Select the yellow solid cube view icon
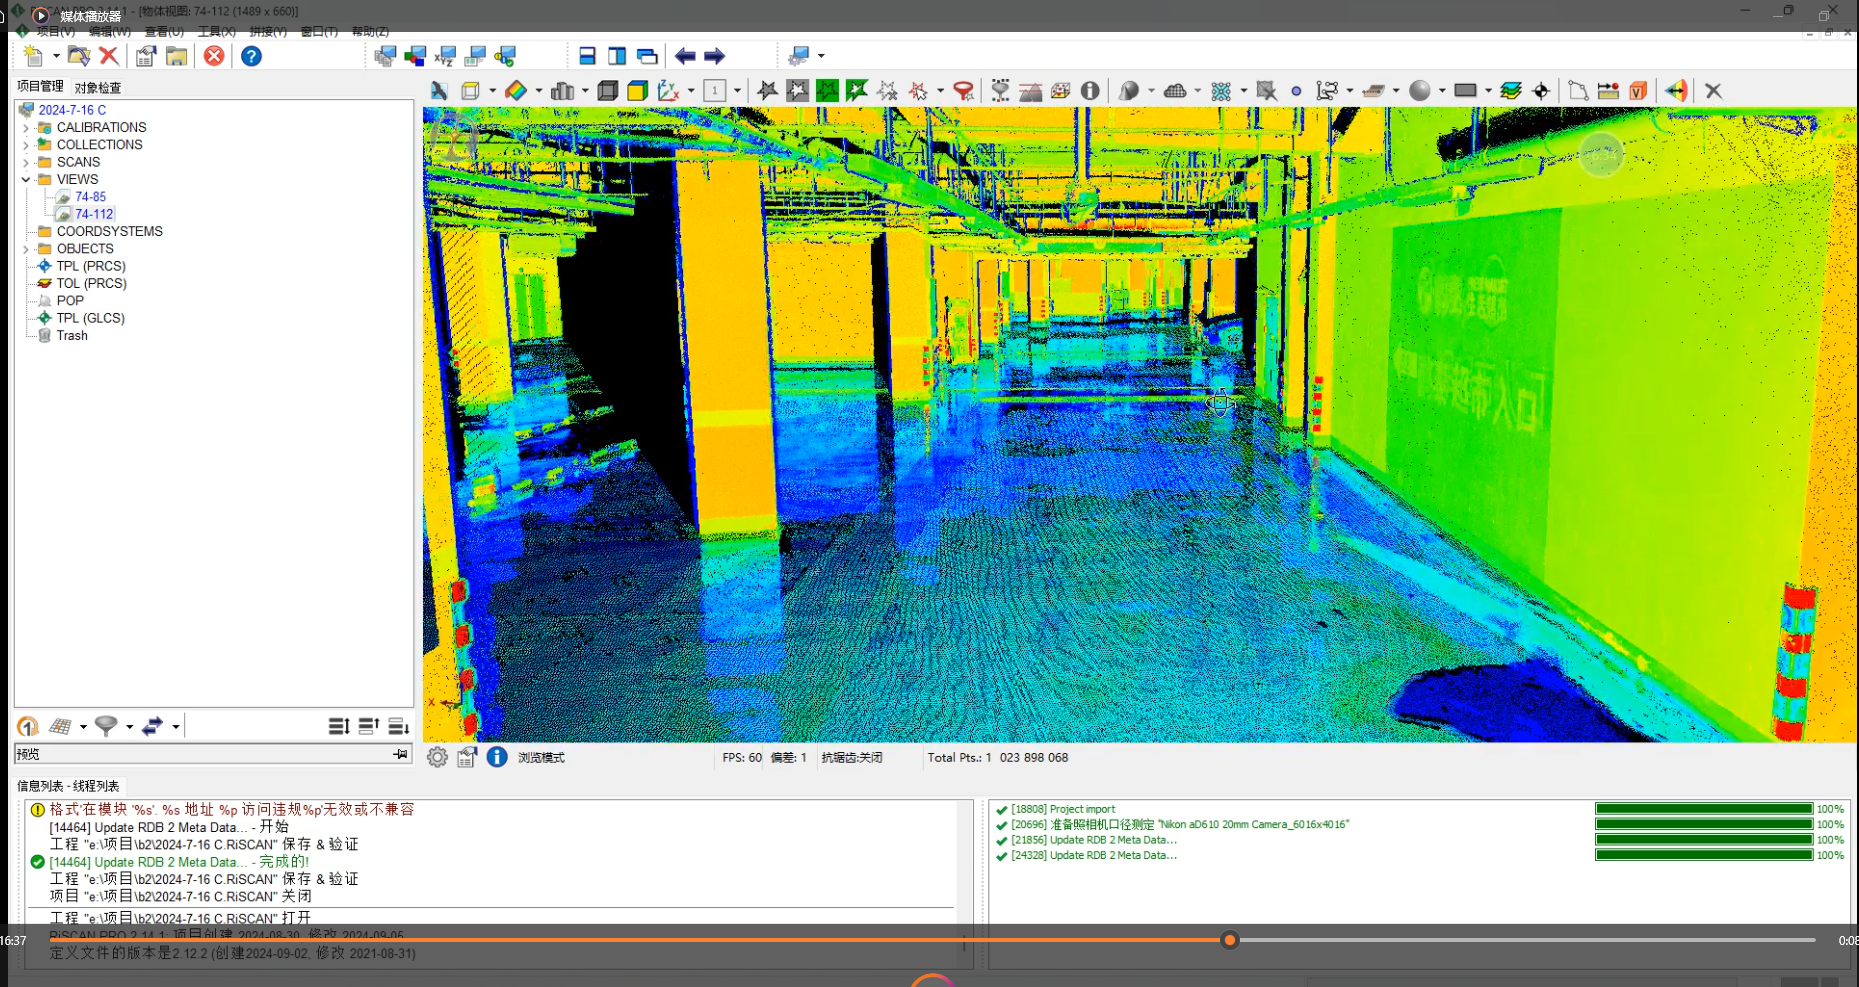Screen dimensions: 1859x987 click(637, 91)
